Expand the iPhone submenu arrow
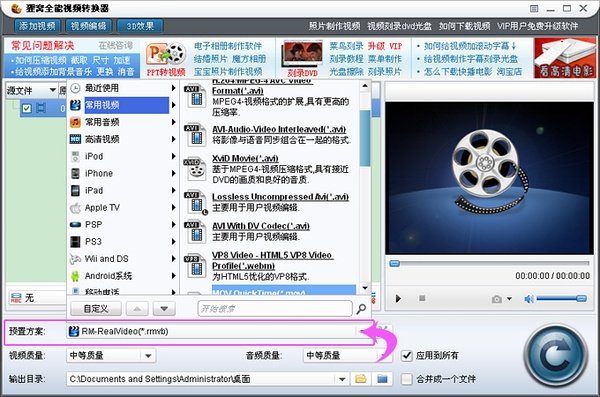 coord(173,173)
